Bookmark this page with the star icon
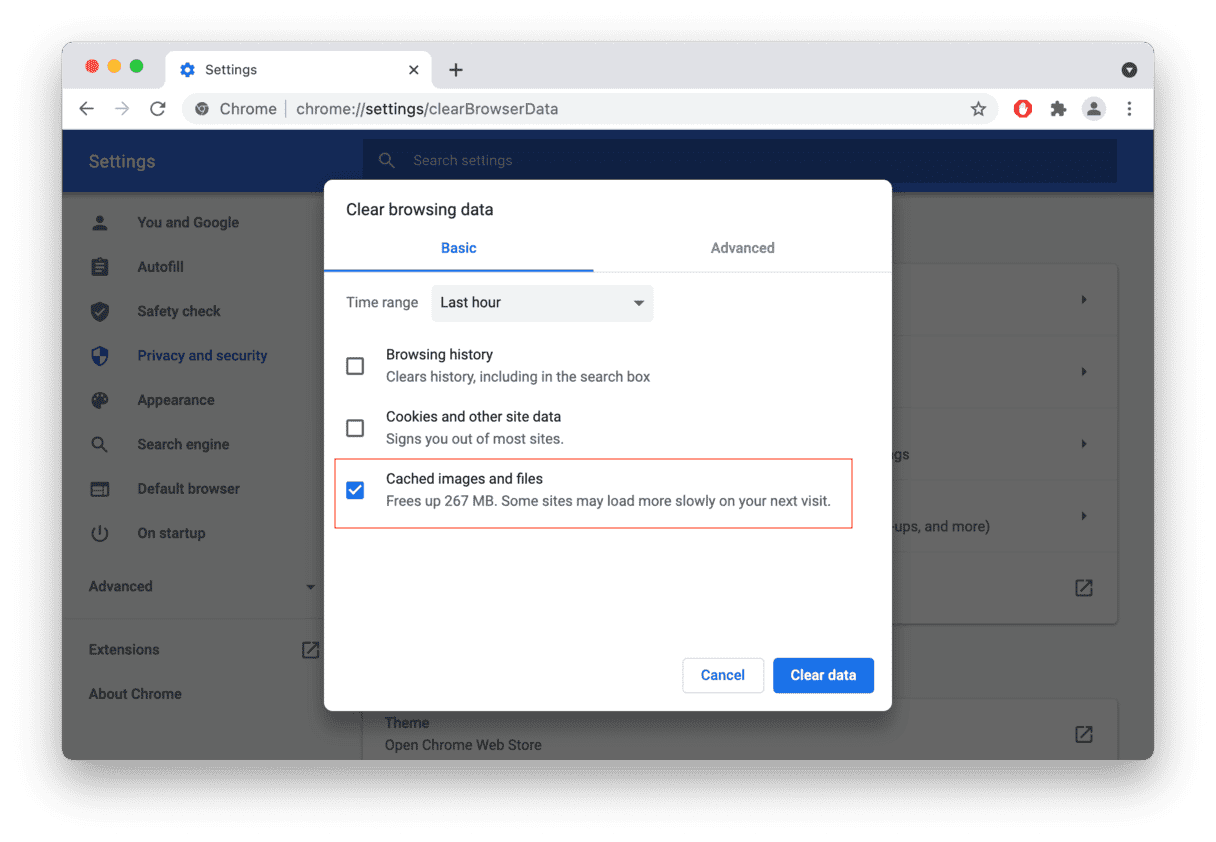The image size is (1216, 842). [x=978, y=109]
